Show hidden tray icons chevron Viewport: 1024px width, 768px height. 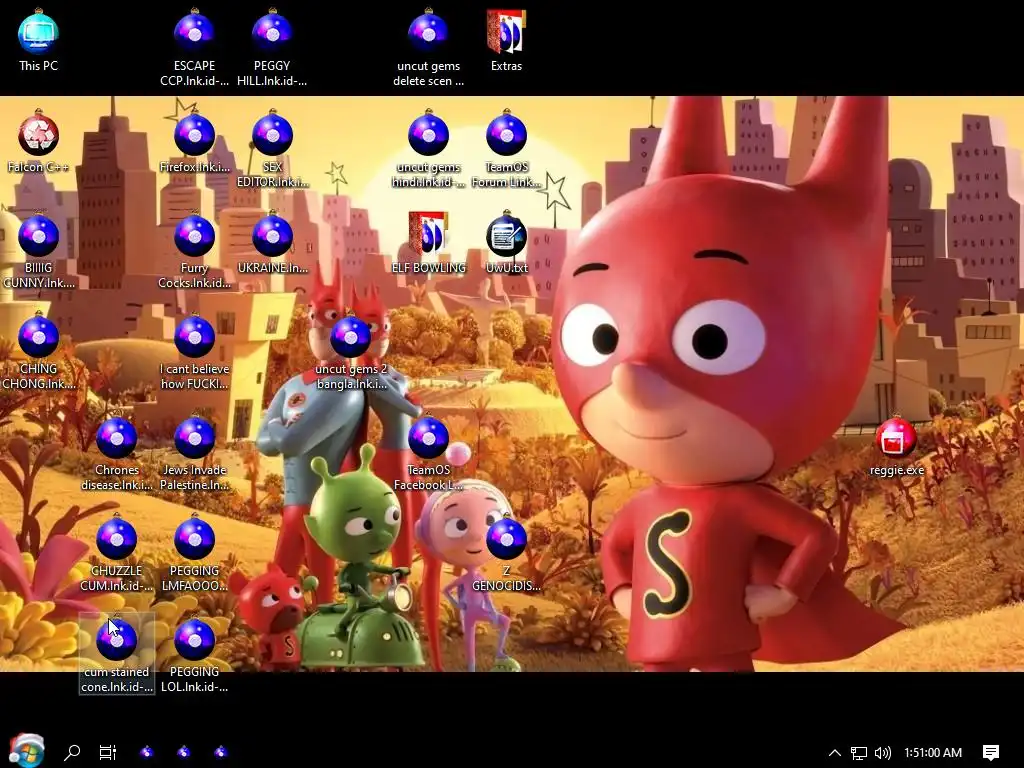click(x=835, y=752)
